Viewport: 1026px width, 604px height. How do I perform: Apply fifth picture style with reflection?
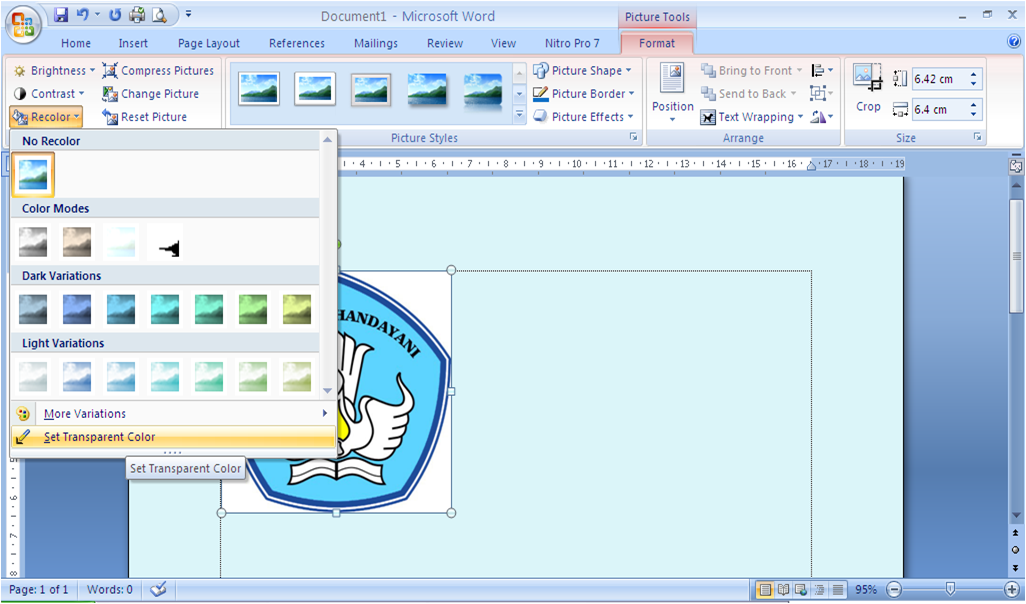coord(483,89)
